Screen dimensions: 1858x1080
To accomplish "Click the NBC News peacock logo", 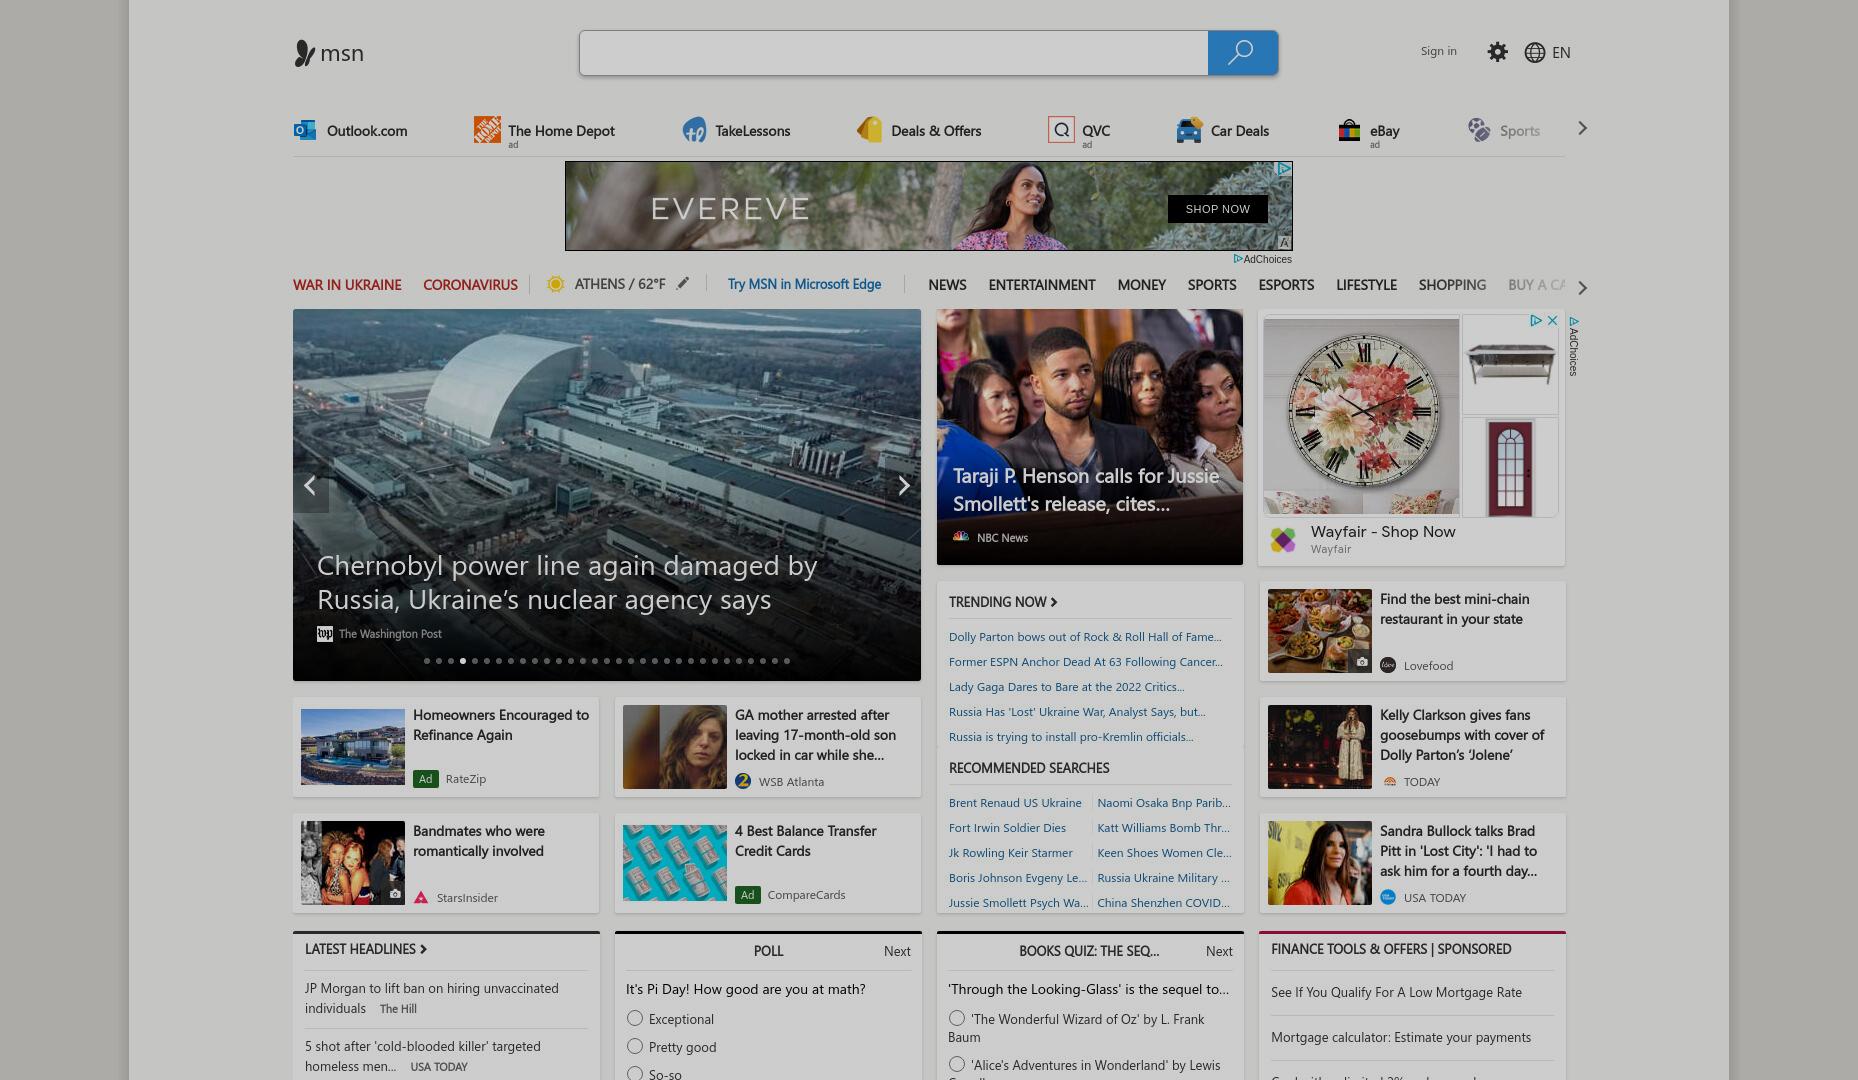I will tap(961, 537).
